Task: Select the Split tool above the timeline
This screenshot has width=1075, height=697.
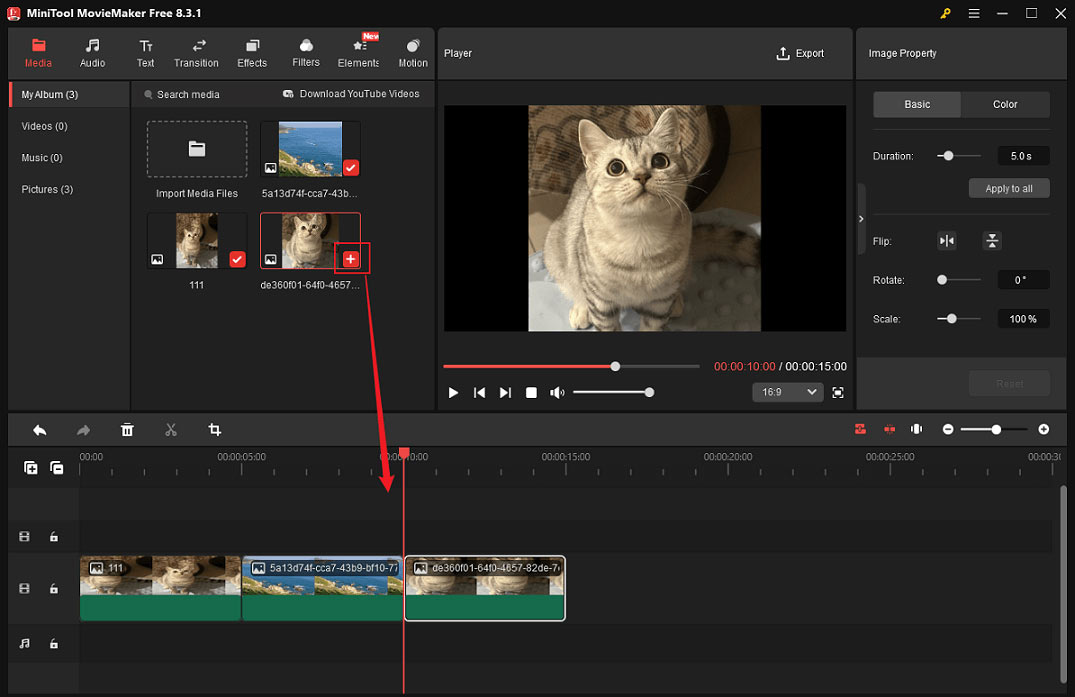Action: pos(170,429)
